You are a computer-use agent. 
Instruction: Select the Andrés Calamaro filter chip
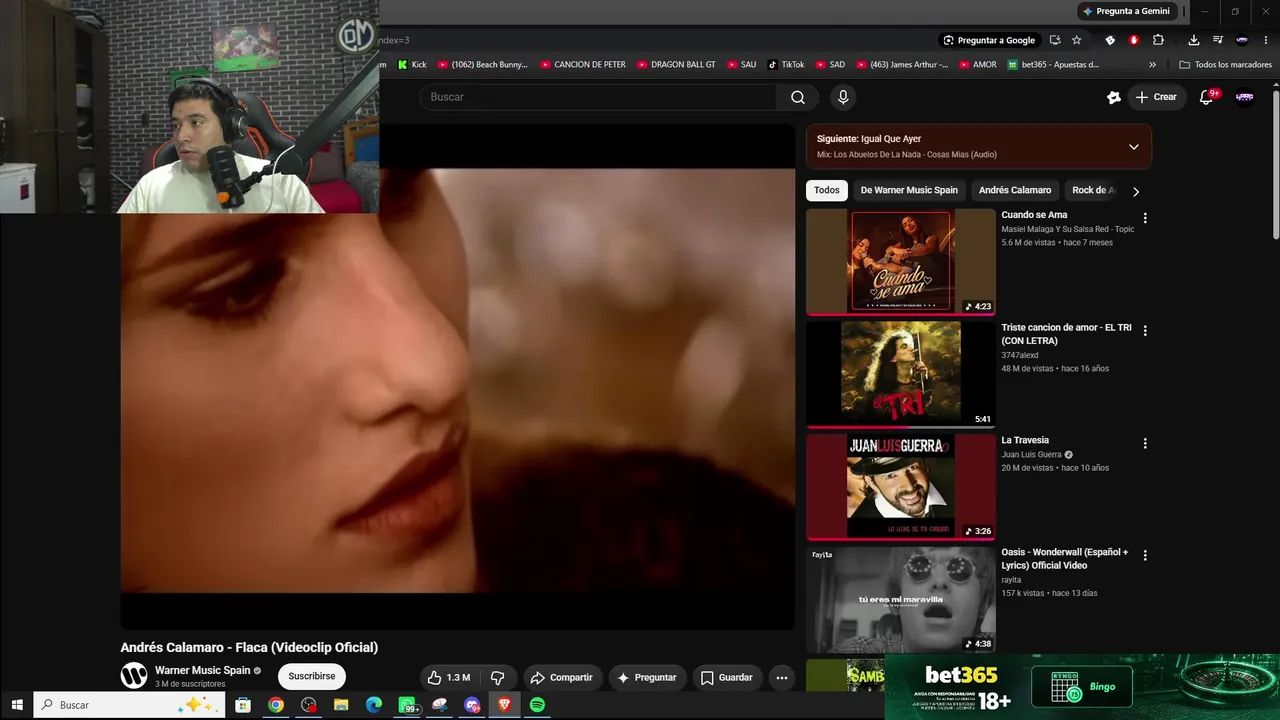pyautogui.click(x=1015, y=190)
